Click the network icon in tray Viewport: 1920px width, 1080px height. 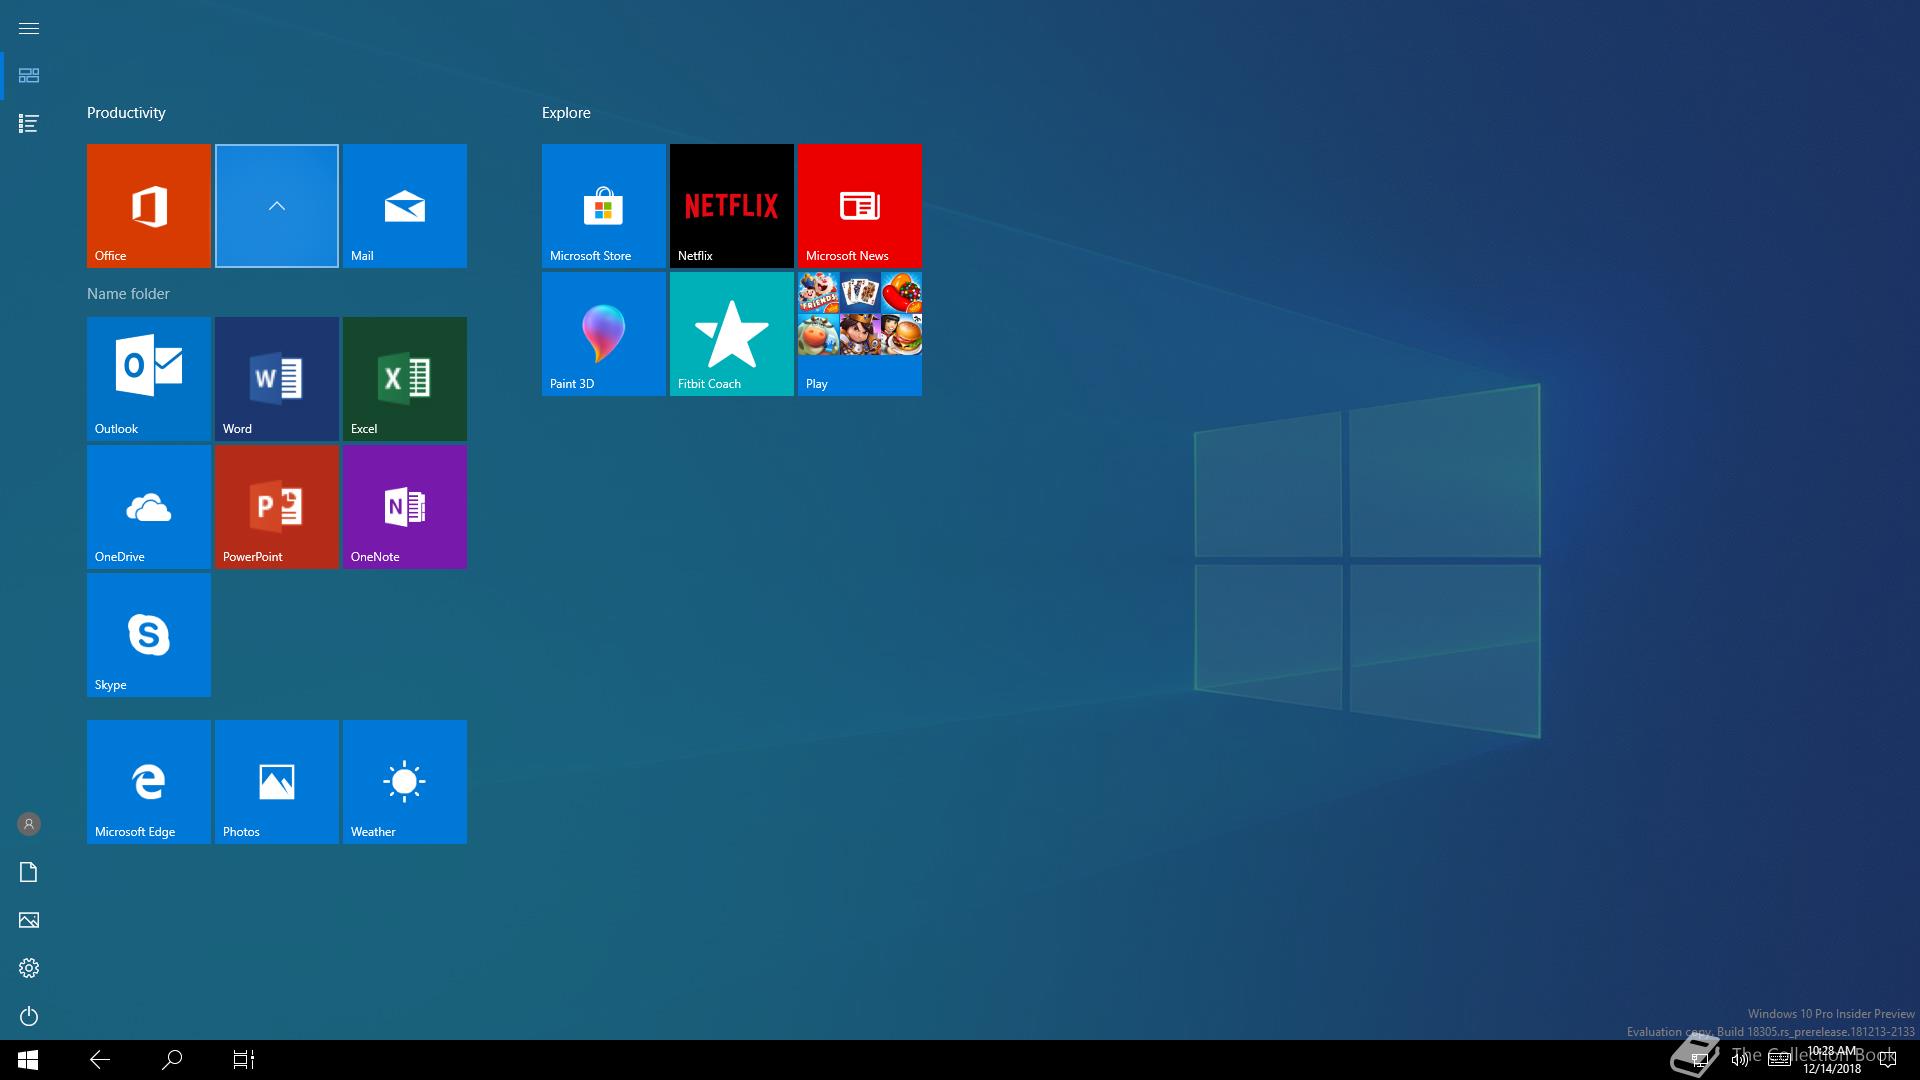point(1699,1060)
